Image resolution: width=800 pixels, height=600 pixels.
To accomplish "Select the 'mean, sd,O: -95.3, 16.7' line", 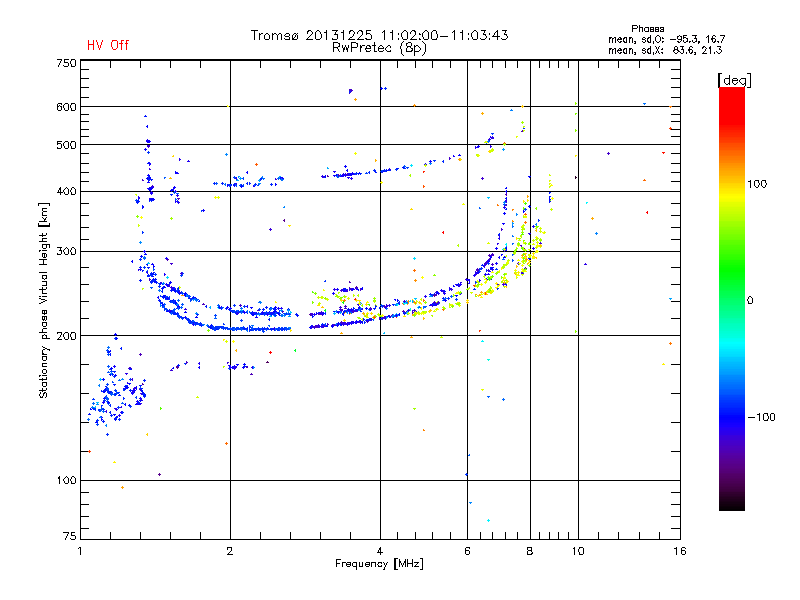I will [666, 39].
